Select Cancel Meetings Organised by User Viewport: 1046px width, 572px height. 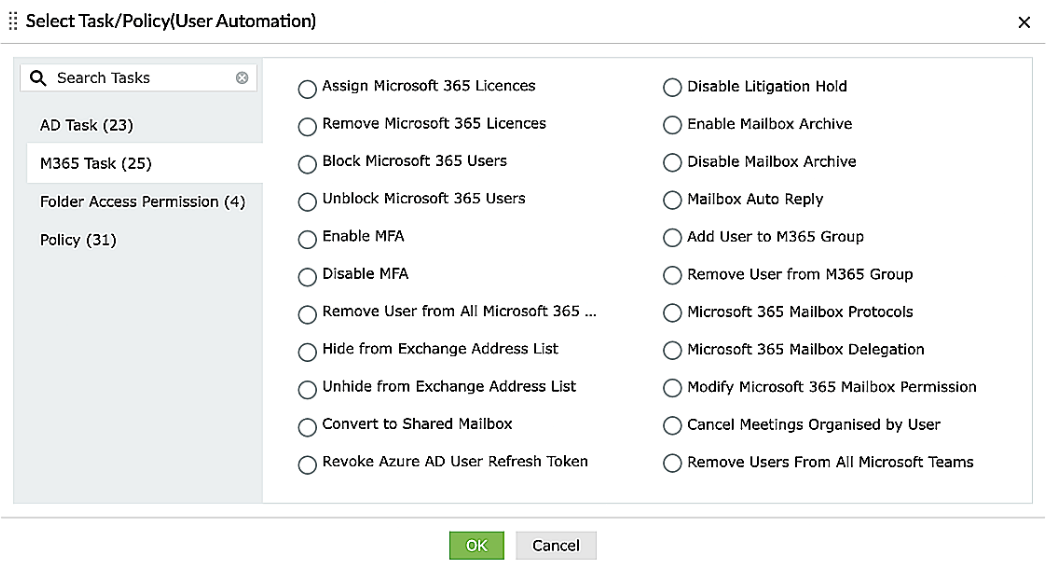coord(672,427)
